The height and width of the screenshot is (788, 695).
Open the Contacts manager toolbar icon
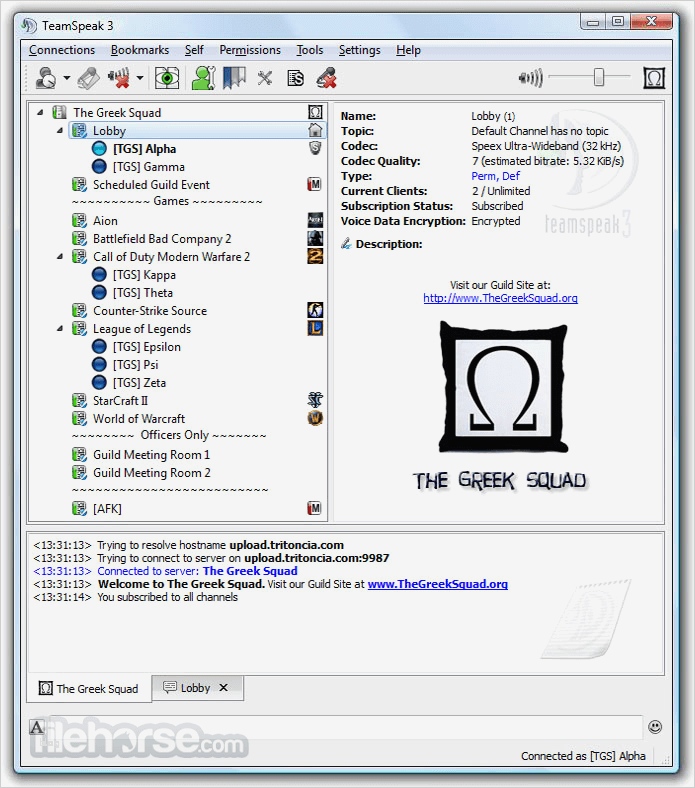pyautogui.click(x=204, y=78)
